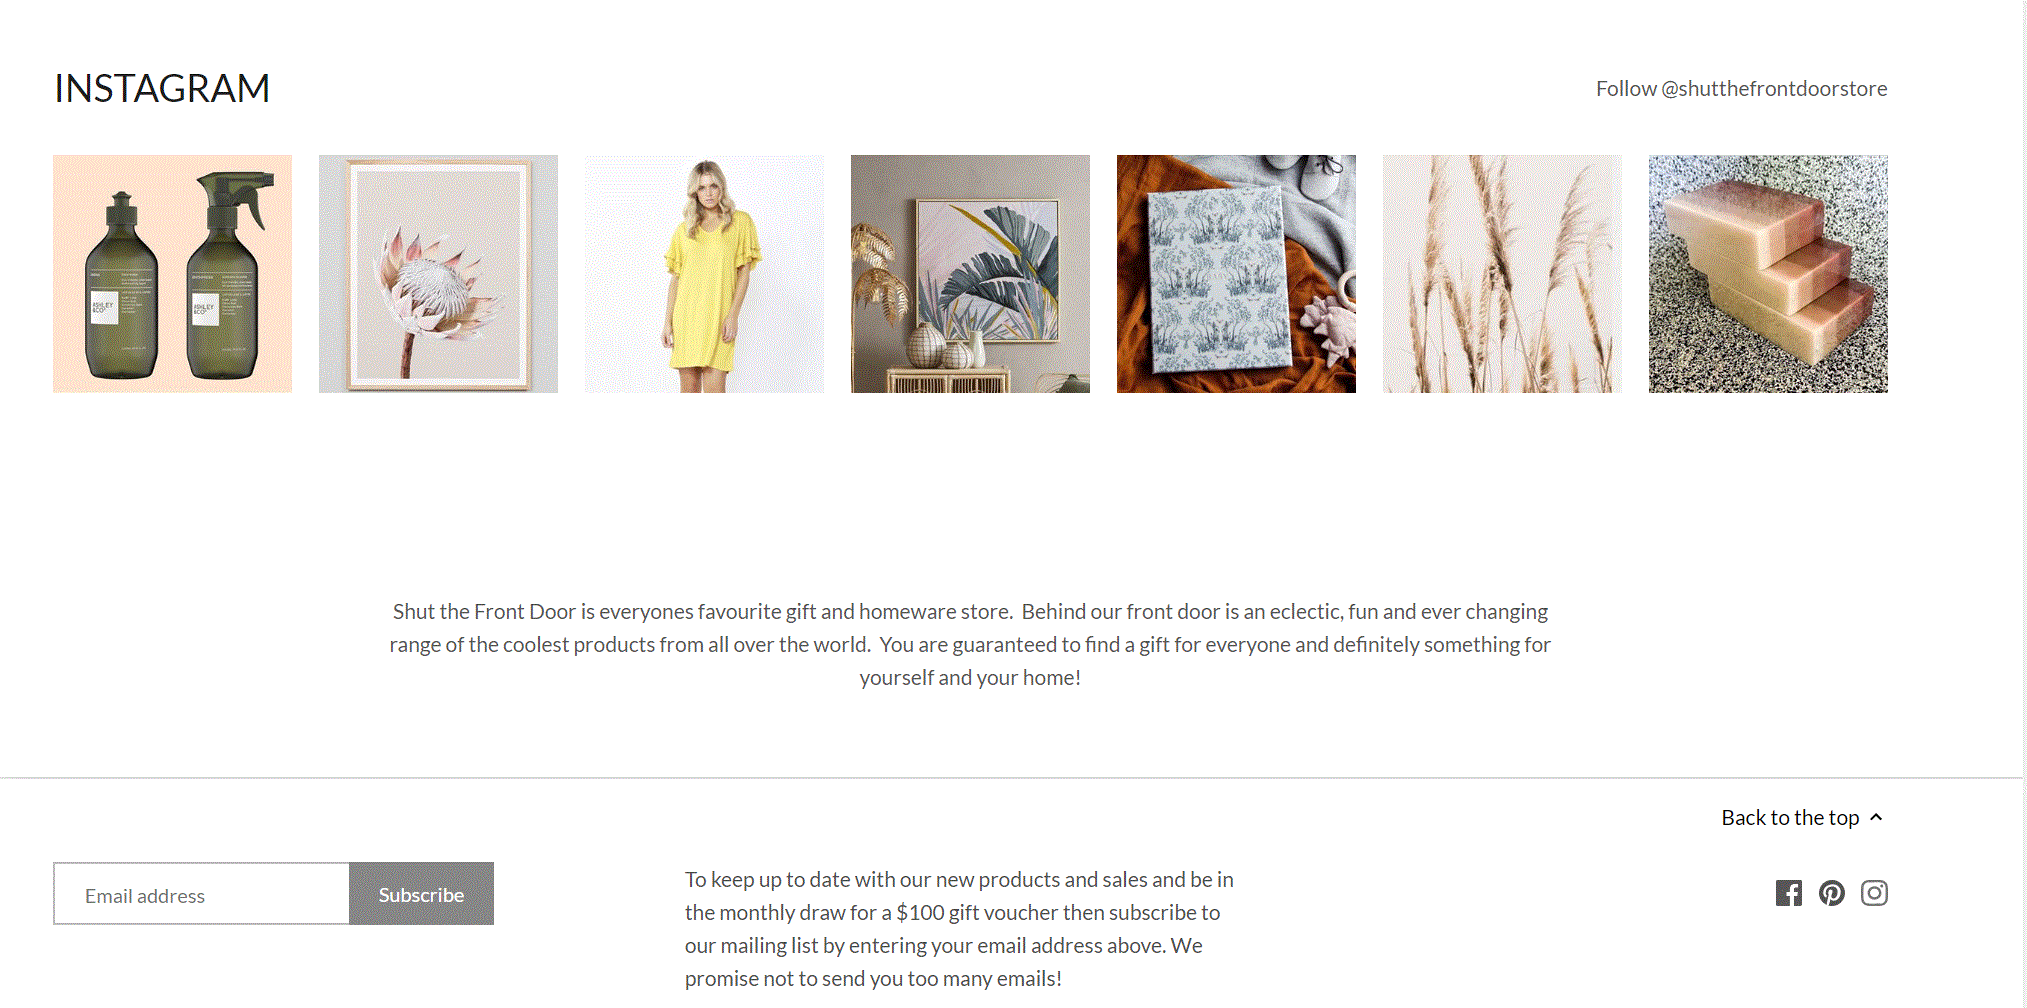The image size is (2027, 1008).
Task: Click the horizontal footer divider line
Action: [x=1011, y=778]
